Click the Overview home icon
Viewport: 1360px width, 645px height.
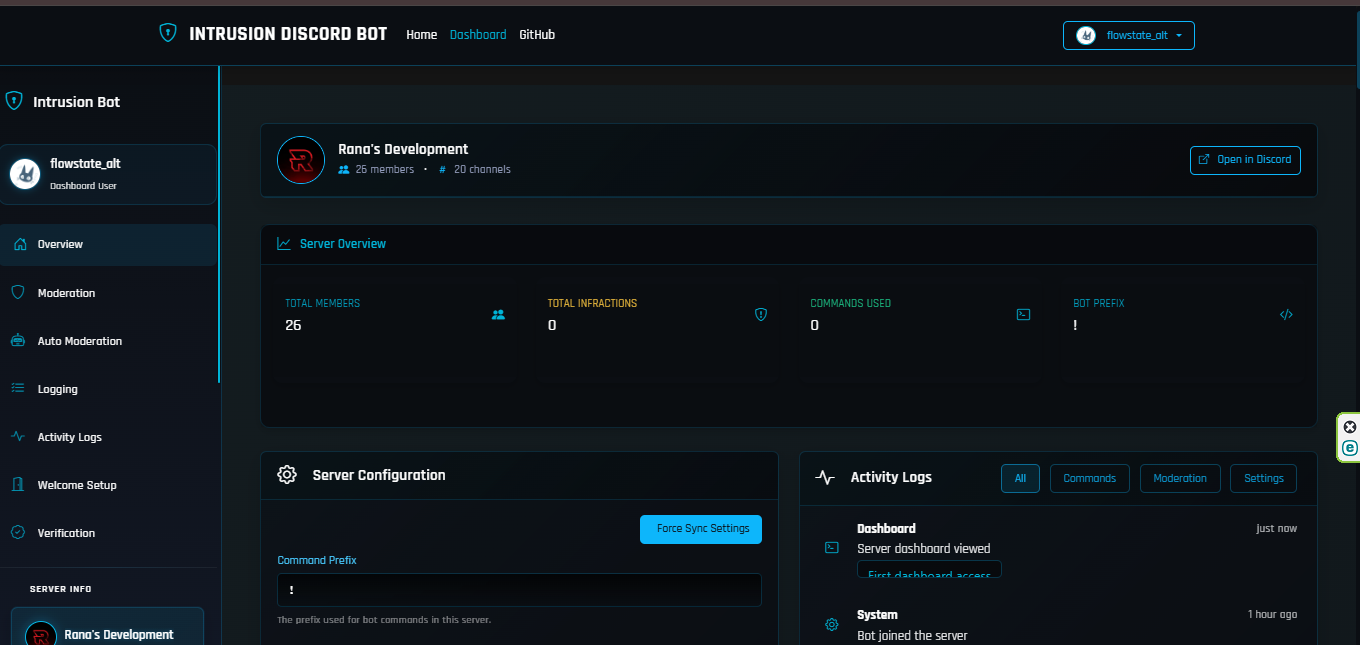tap(20, 244)
